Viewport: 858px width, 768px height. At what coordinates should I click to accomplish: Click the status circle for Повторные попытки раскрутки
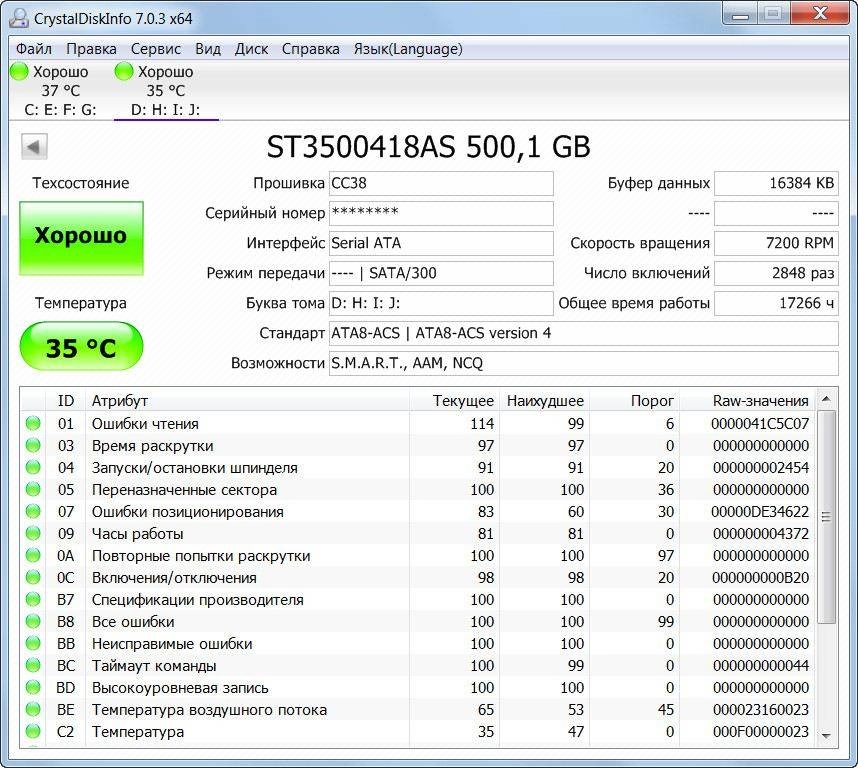coord(33,555)
